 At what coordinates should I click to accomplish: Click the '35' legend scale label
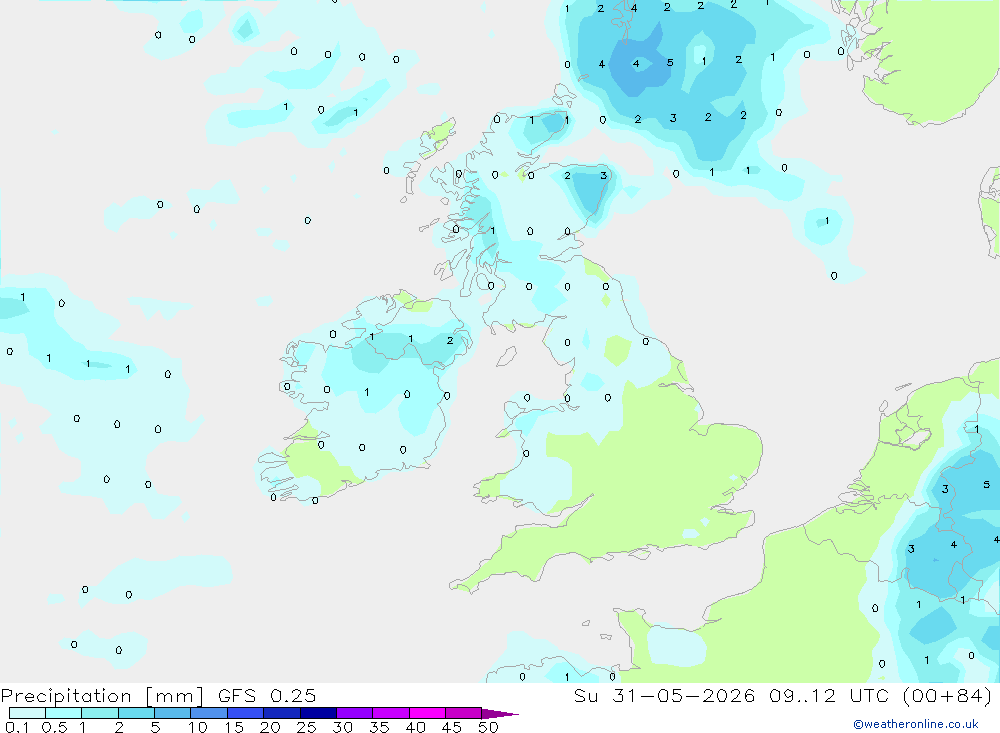coord(379,727)
